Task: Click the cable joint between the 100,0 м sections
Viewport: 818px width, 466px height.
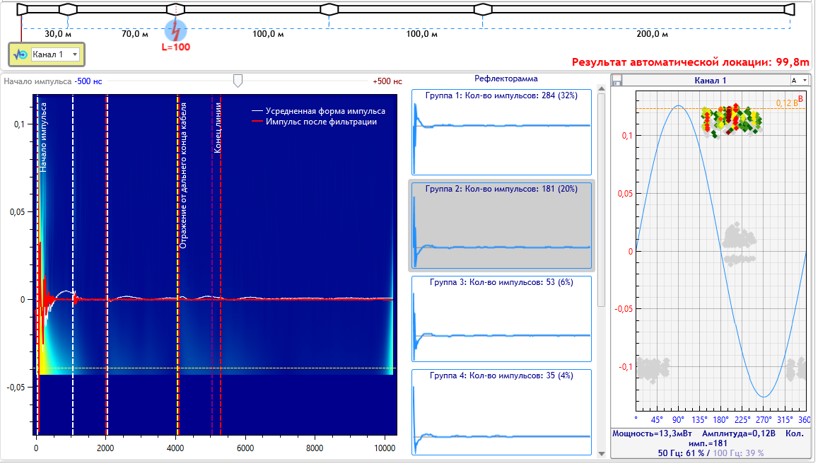Action: click(328, 9)
